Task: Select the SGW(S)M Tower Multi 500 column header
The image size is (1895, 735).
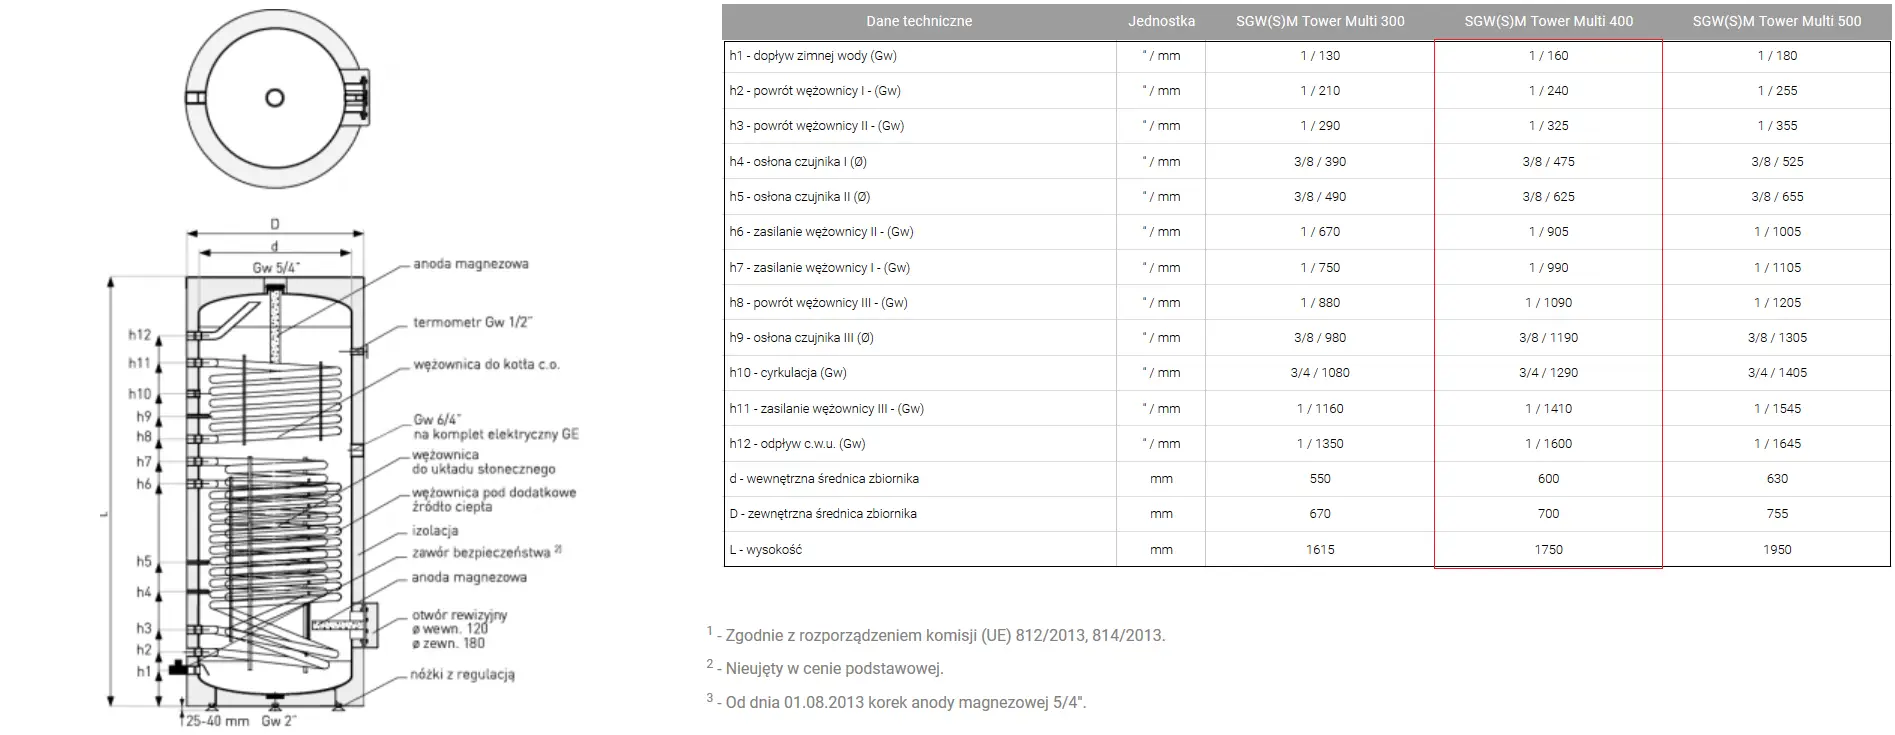Action: coord(1776,21)
